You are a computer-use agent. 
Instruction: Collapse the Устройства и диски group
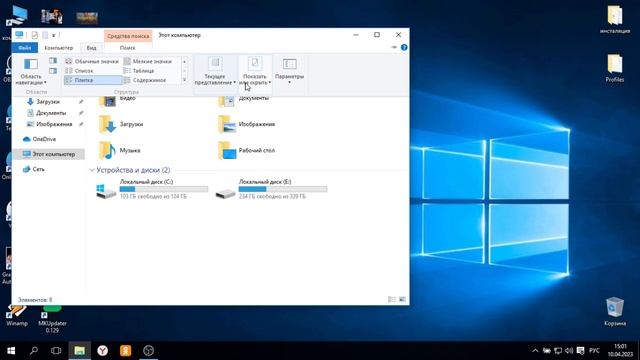coord(92,170)
